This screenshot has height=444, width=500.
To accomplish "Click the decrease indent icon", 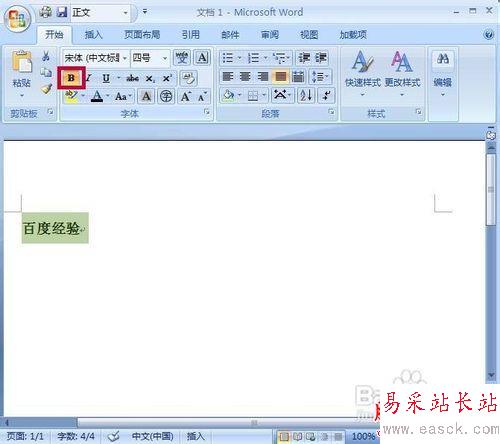I will (x=303, y=58).
